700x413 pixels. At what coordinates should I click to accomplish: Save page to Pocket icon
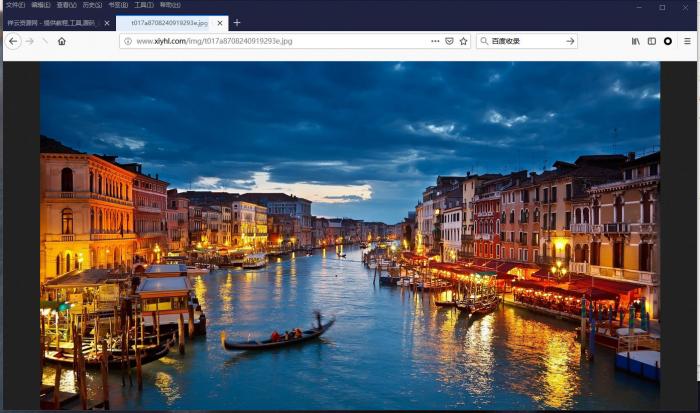coord(449,41)
